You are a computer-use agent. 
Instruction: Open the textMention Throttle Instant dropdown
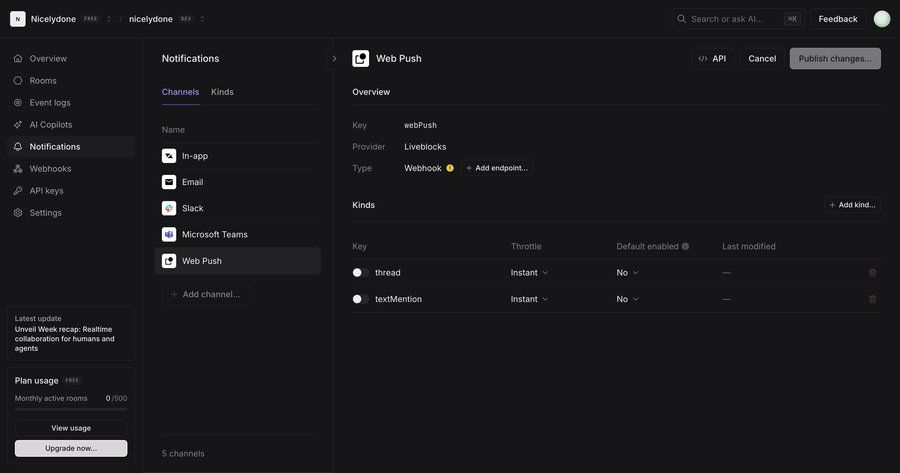[529, 299]
